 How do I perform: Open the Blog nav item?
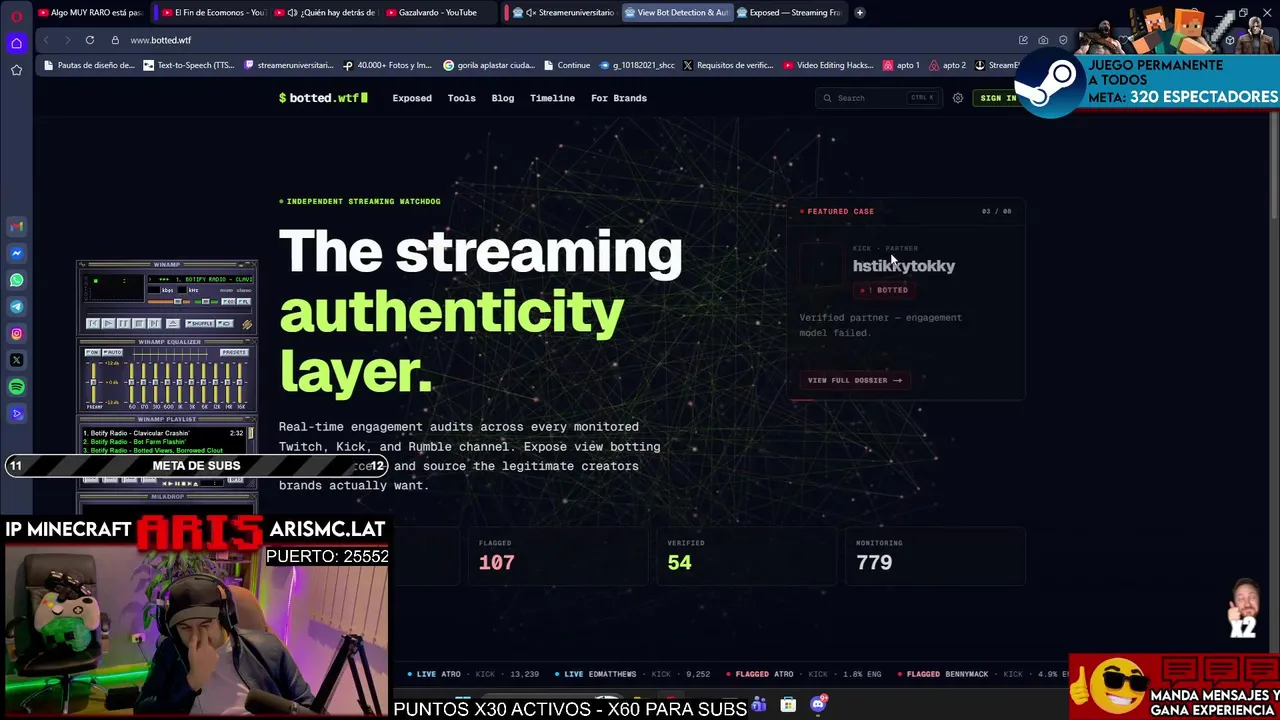pyautogui.click(x=503, y=98)
